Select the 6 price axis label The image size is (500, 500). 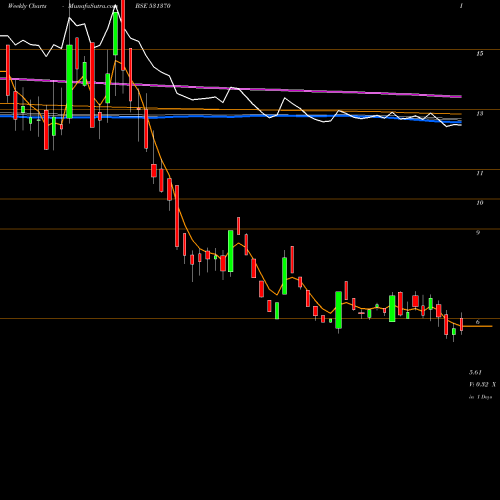[478, 322]
